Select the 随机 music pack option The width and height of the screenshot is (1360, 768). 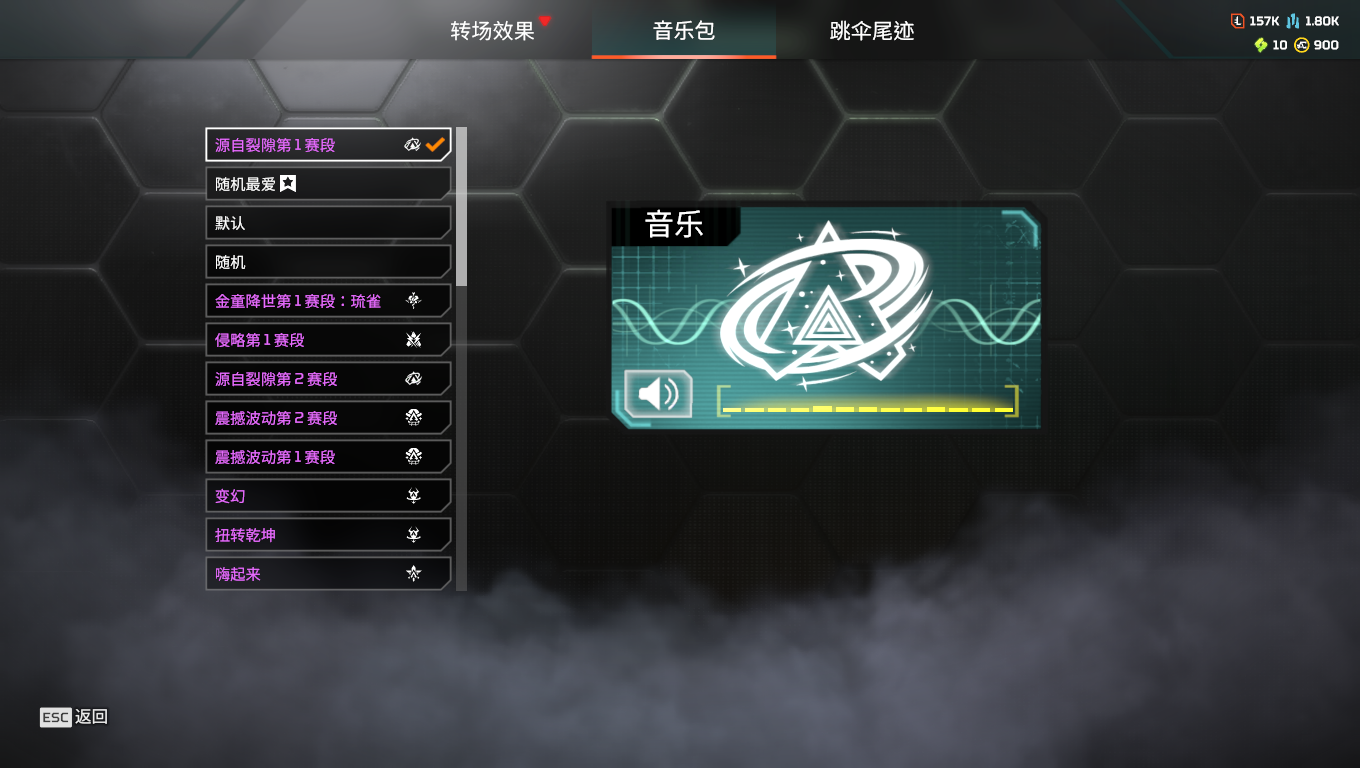tap(328, 262)
